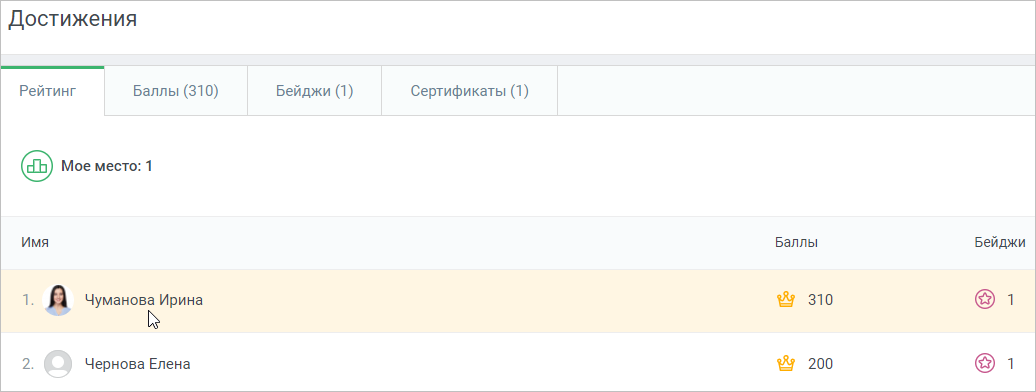This screenshot has height=392, width=1036.
Task: Open the Бейджи (1) tab
Action: 314,91
